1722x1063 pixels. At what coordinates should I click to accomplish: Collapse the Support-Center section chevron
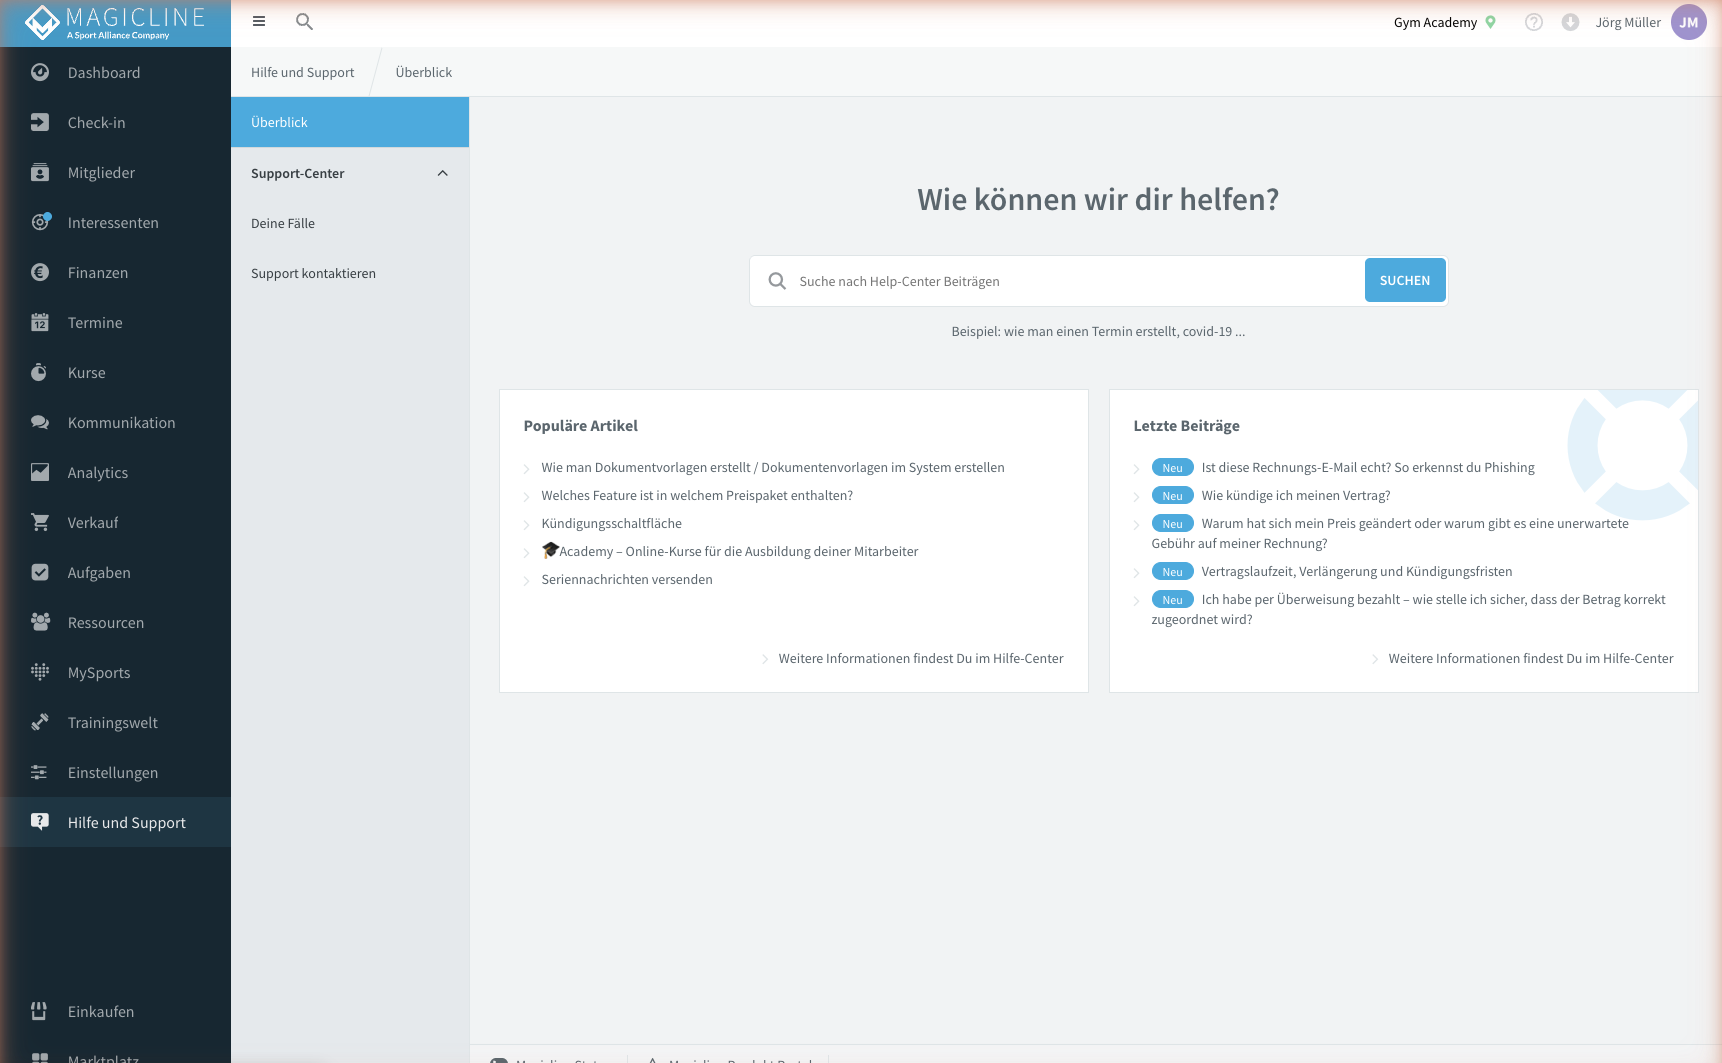[x=443, y=173]
